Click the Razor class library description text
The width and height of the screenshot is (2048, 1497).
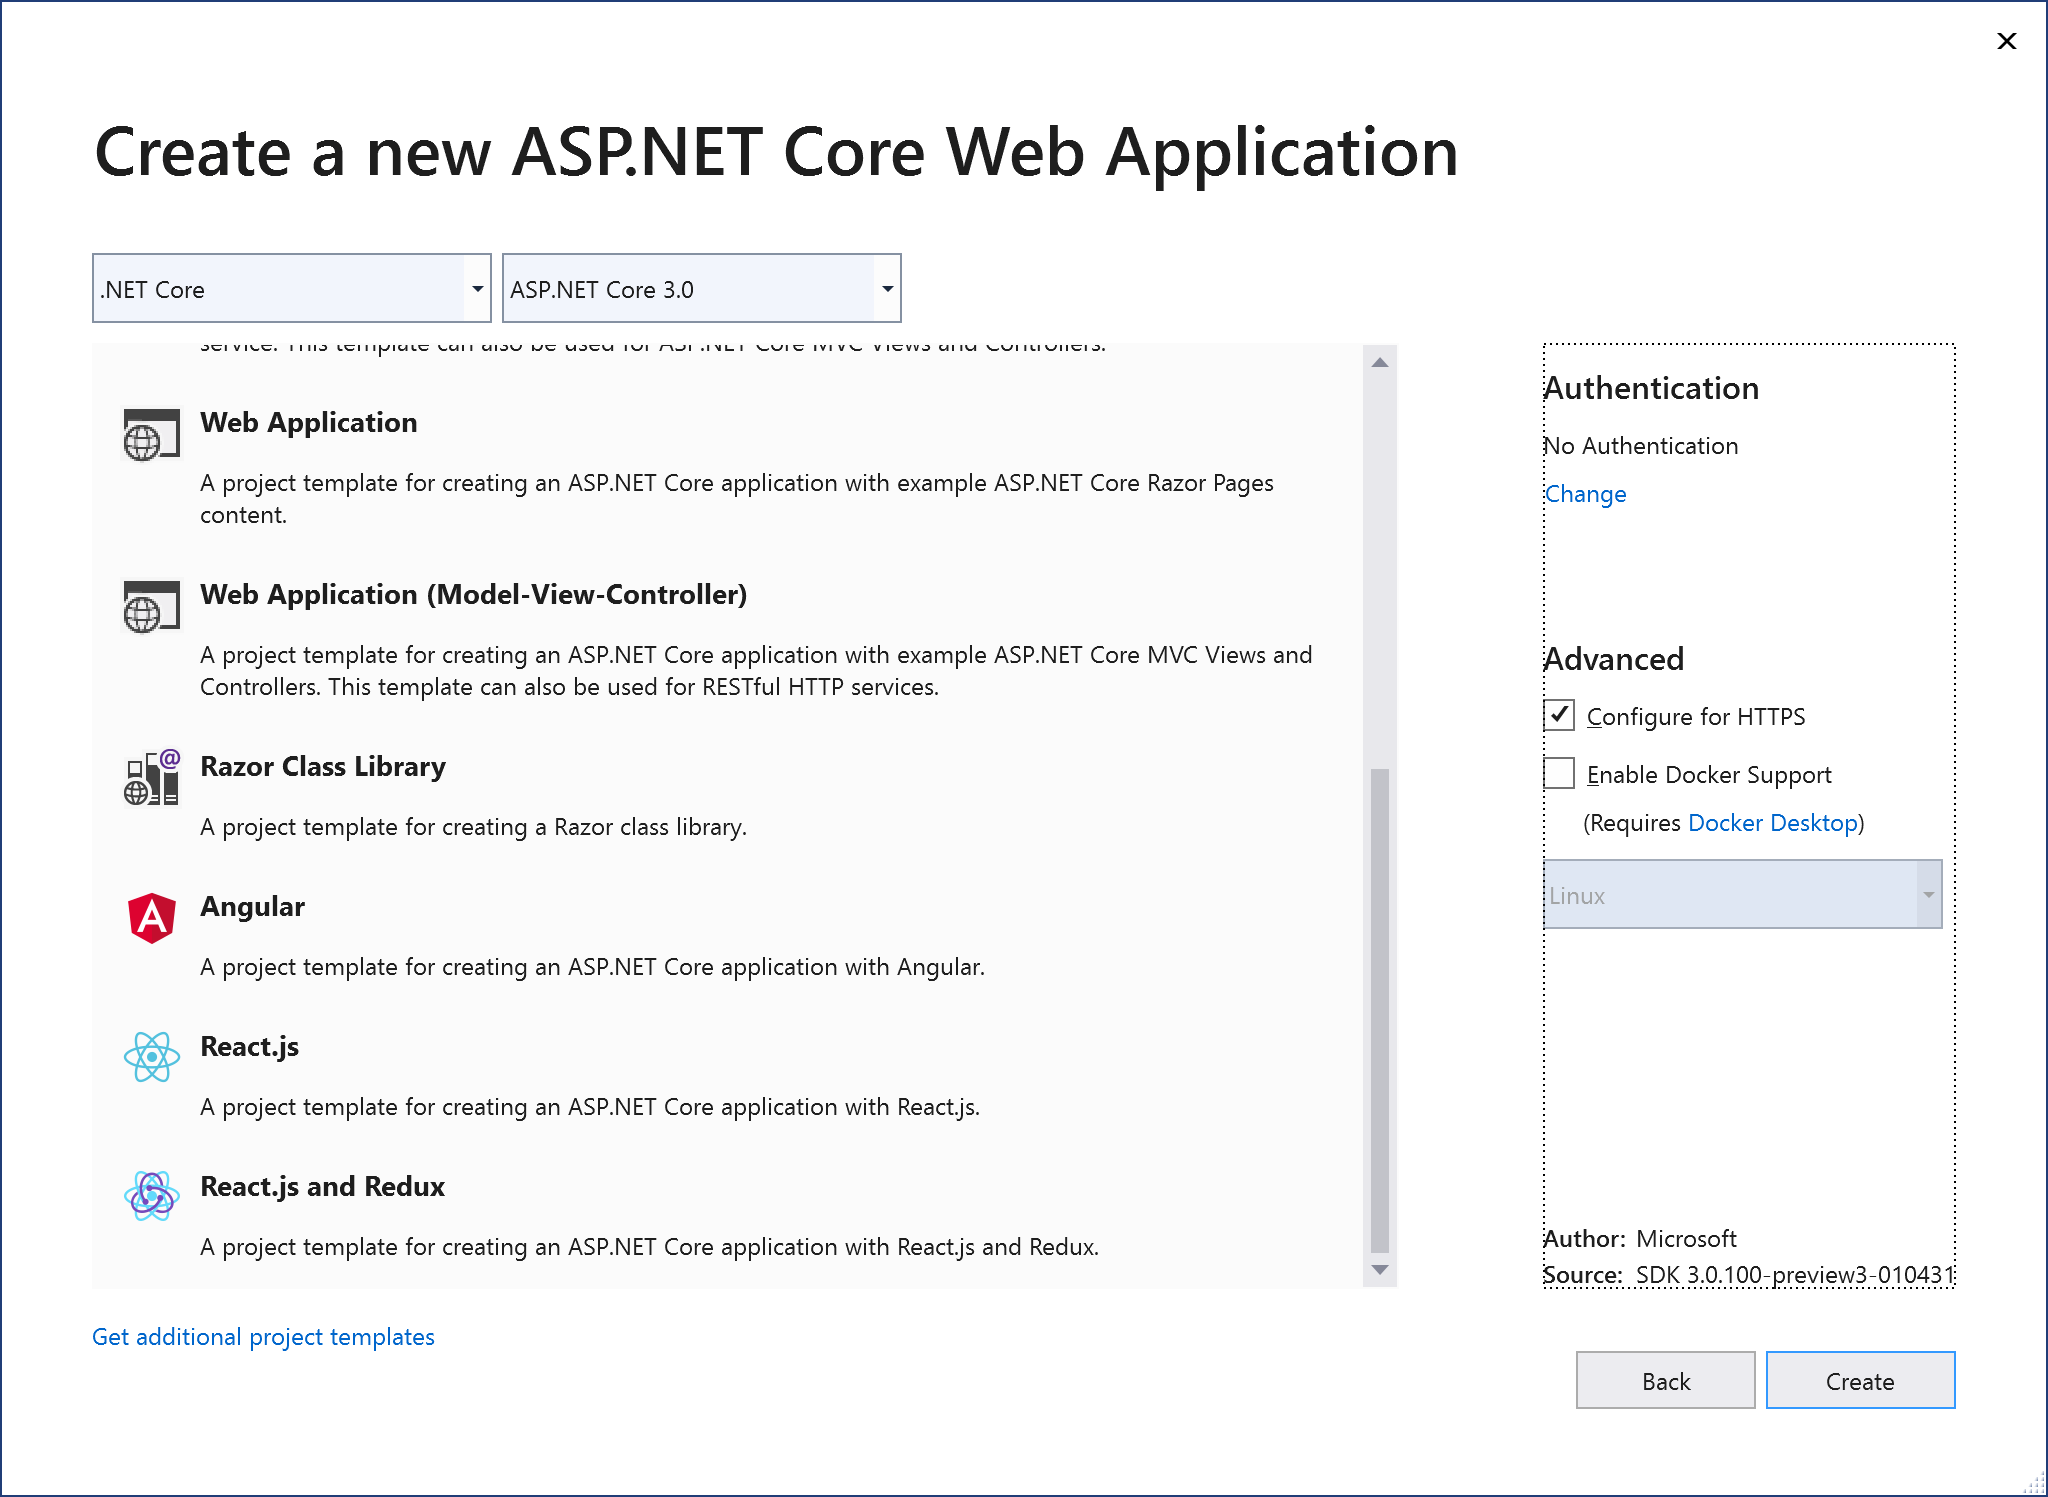474,827
